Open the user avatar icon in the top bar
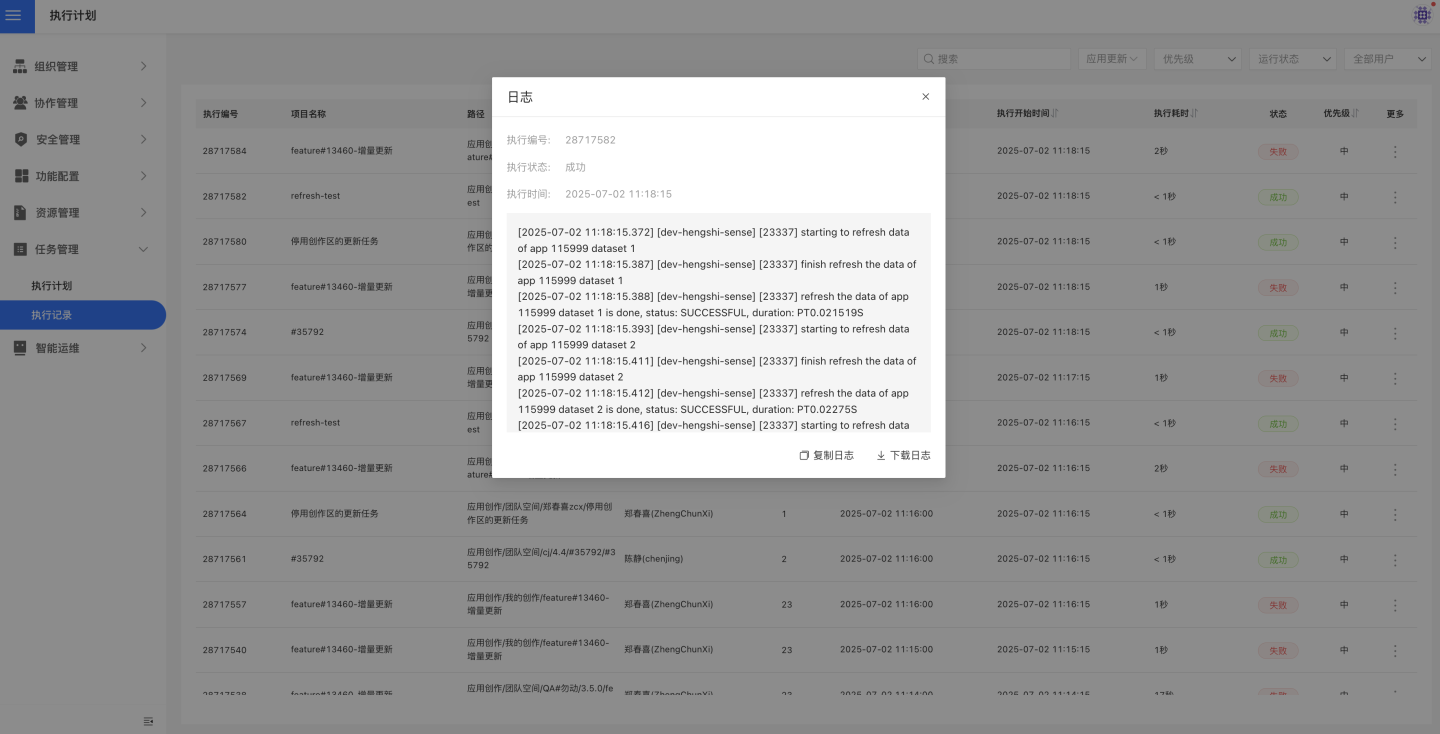Screen dimensions: 1440x734 tap(1422, 15)
